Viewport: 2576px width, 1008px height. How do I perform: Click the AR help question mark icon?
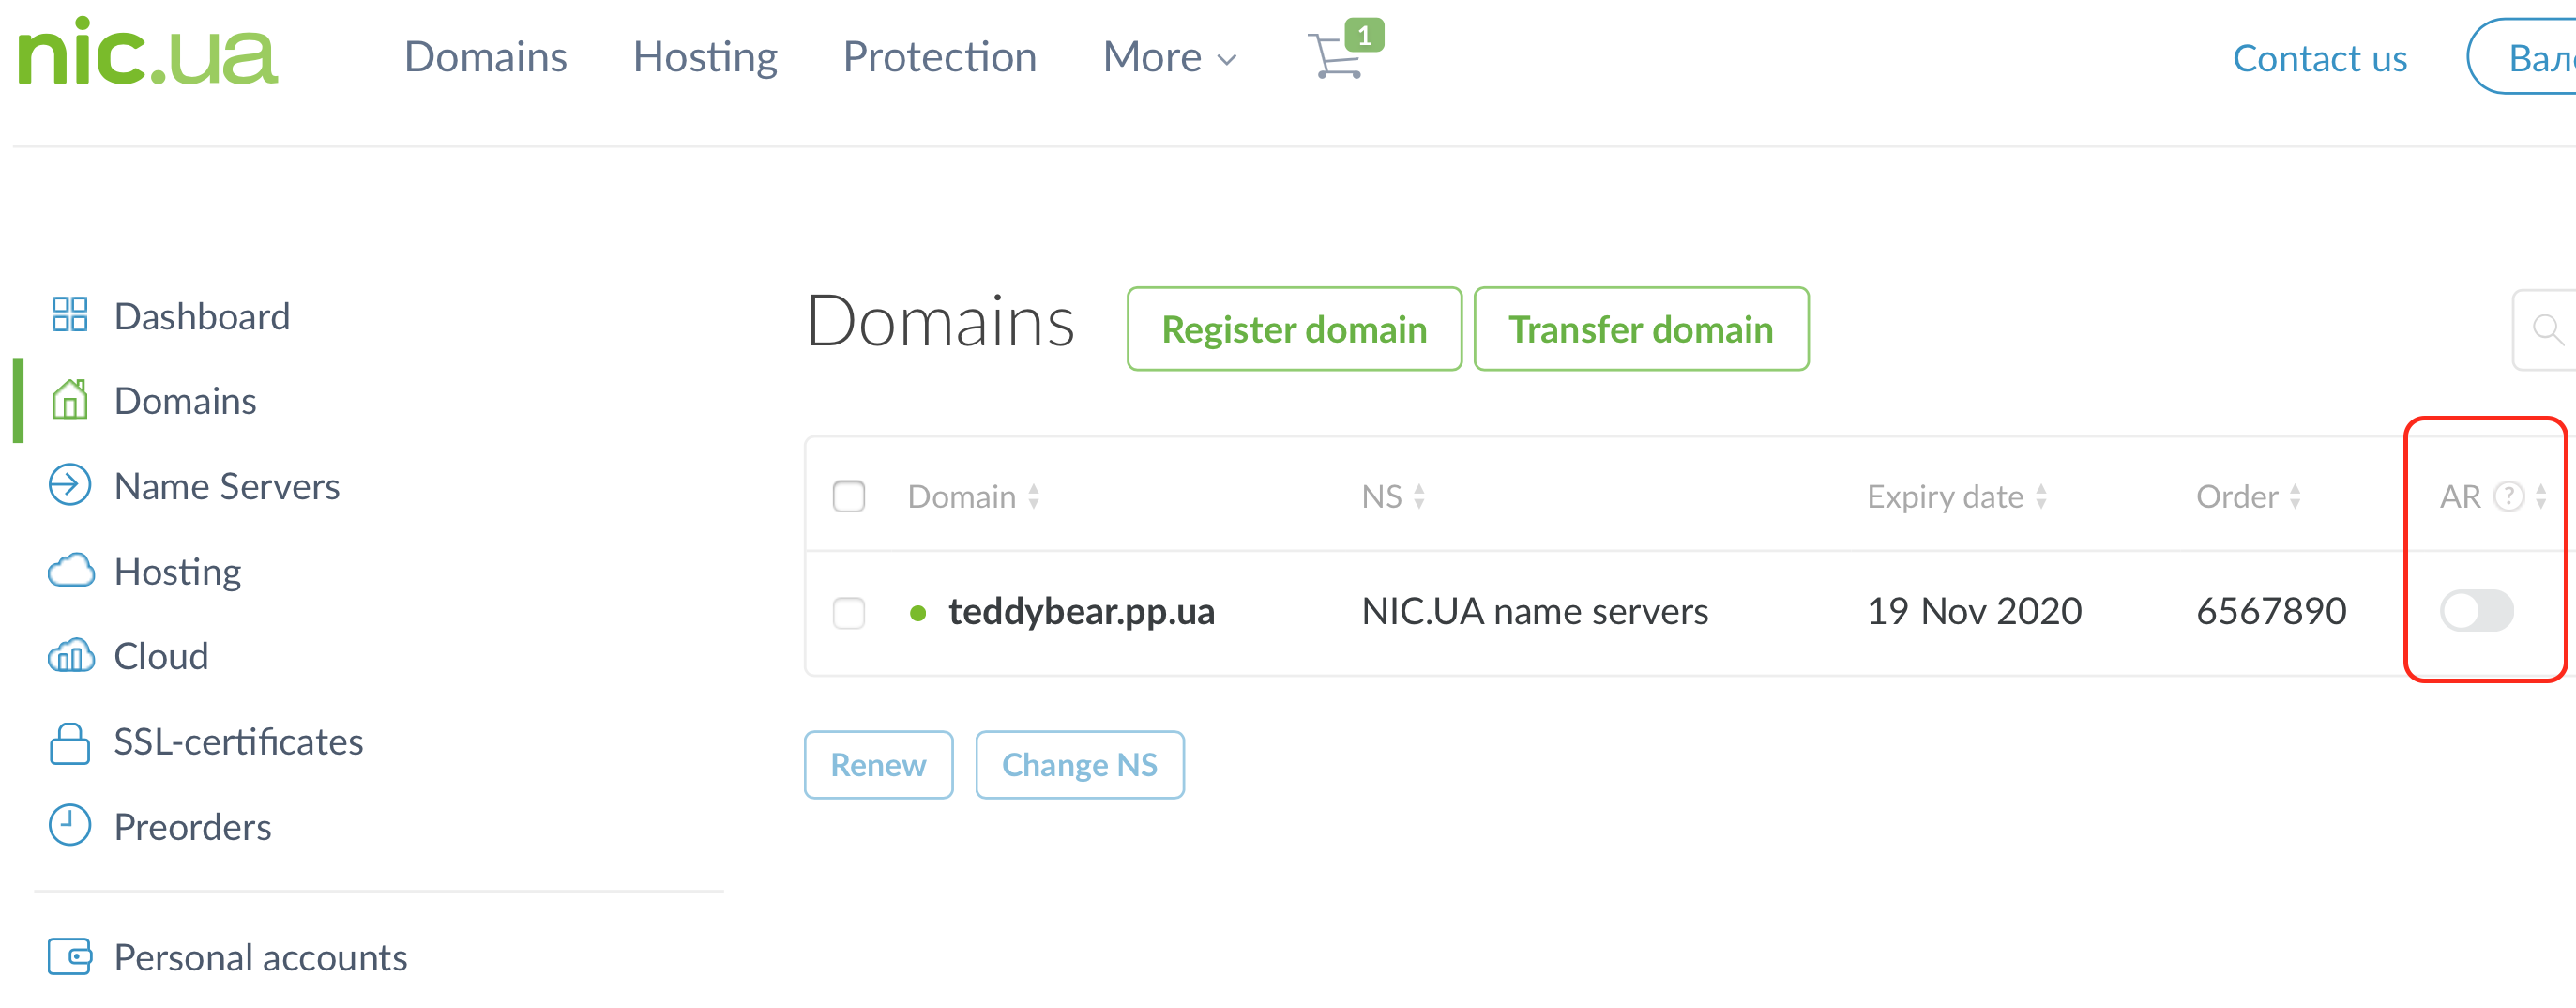pyautogui.click(x=2507, y=497)
